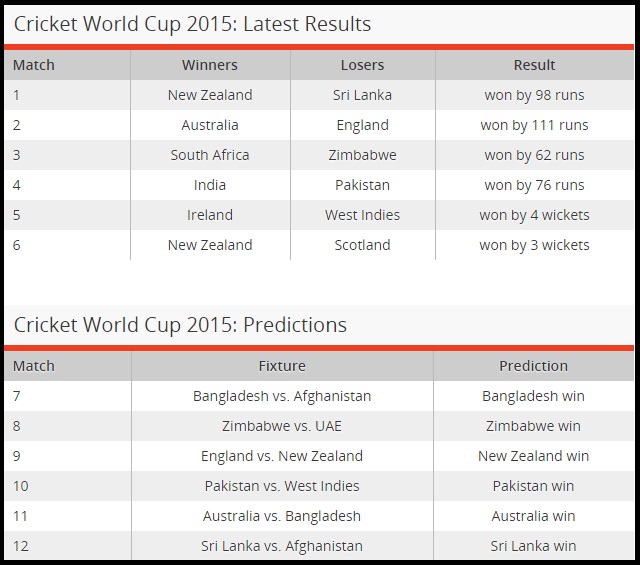Click the Zimbabwe cell in Losers column
The width and height of the screenshot is (640, 565).
pos(362,155)
